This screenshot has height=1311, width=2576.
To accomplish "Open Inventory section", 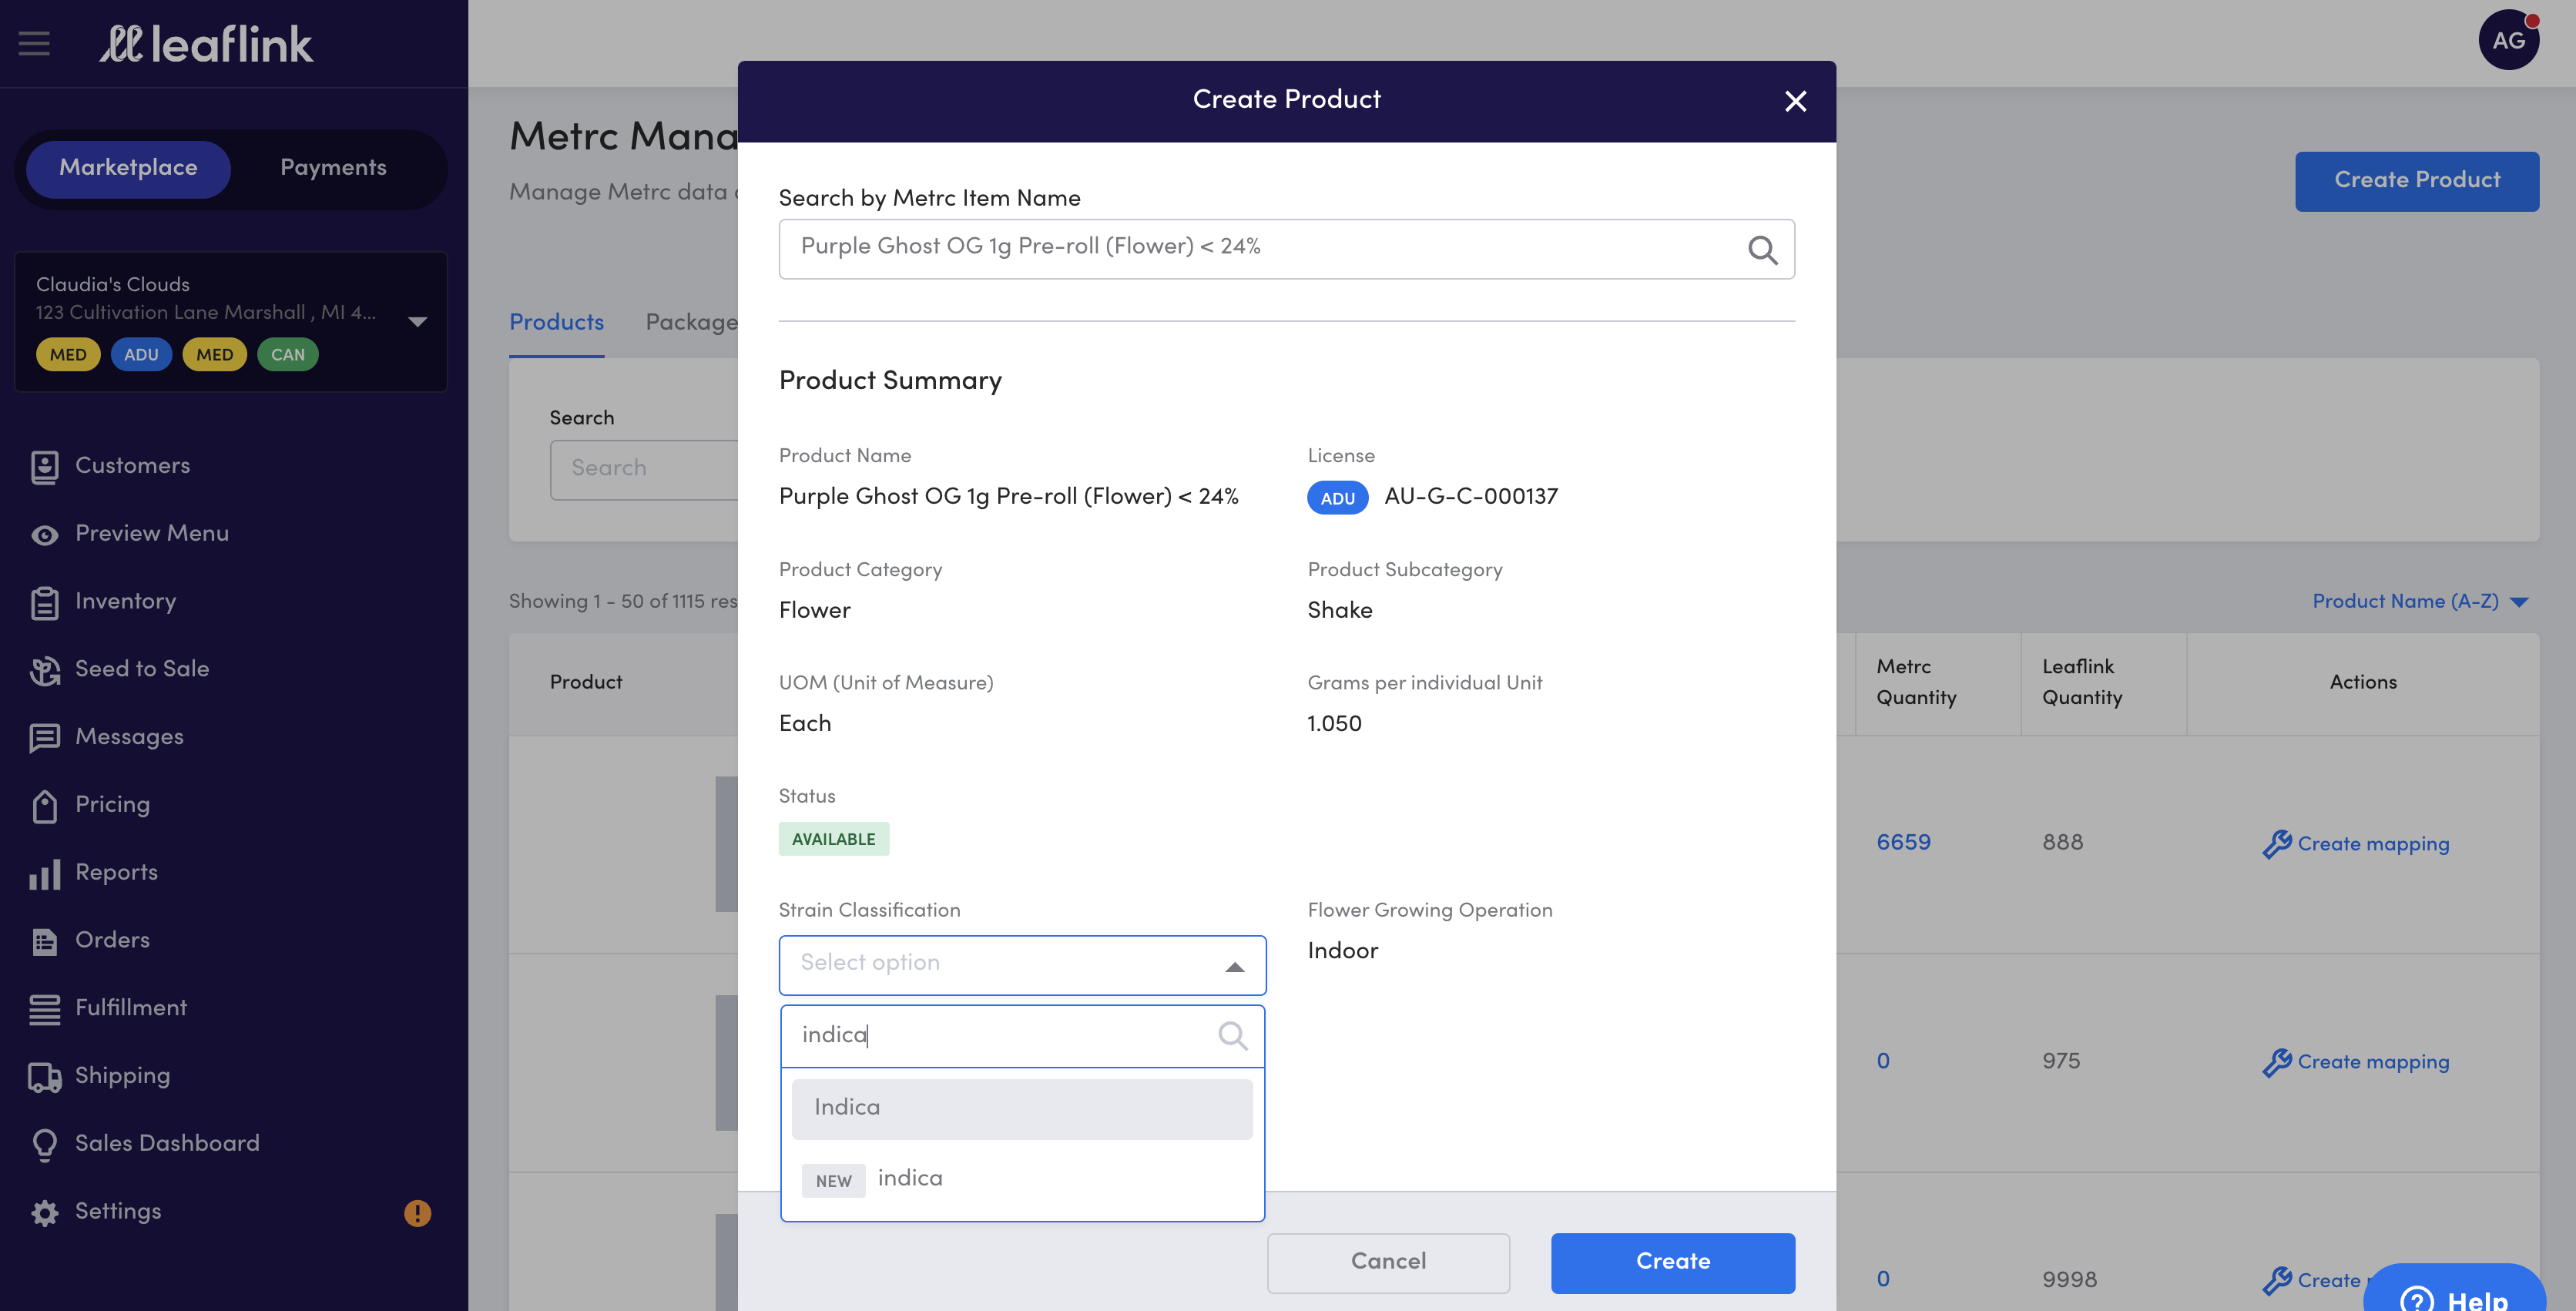I will [125, 602].
